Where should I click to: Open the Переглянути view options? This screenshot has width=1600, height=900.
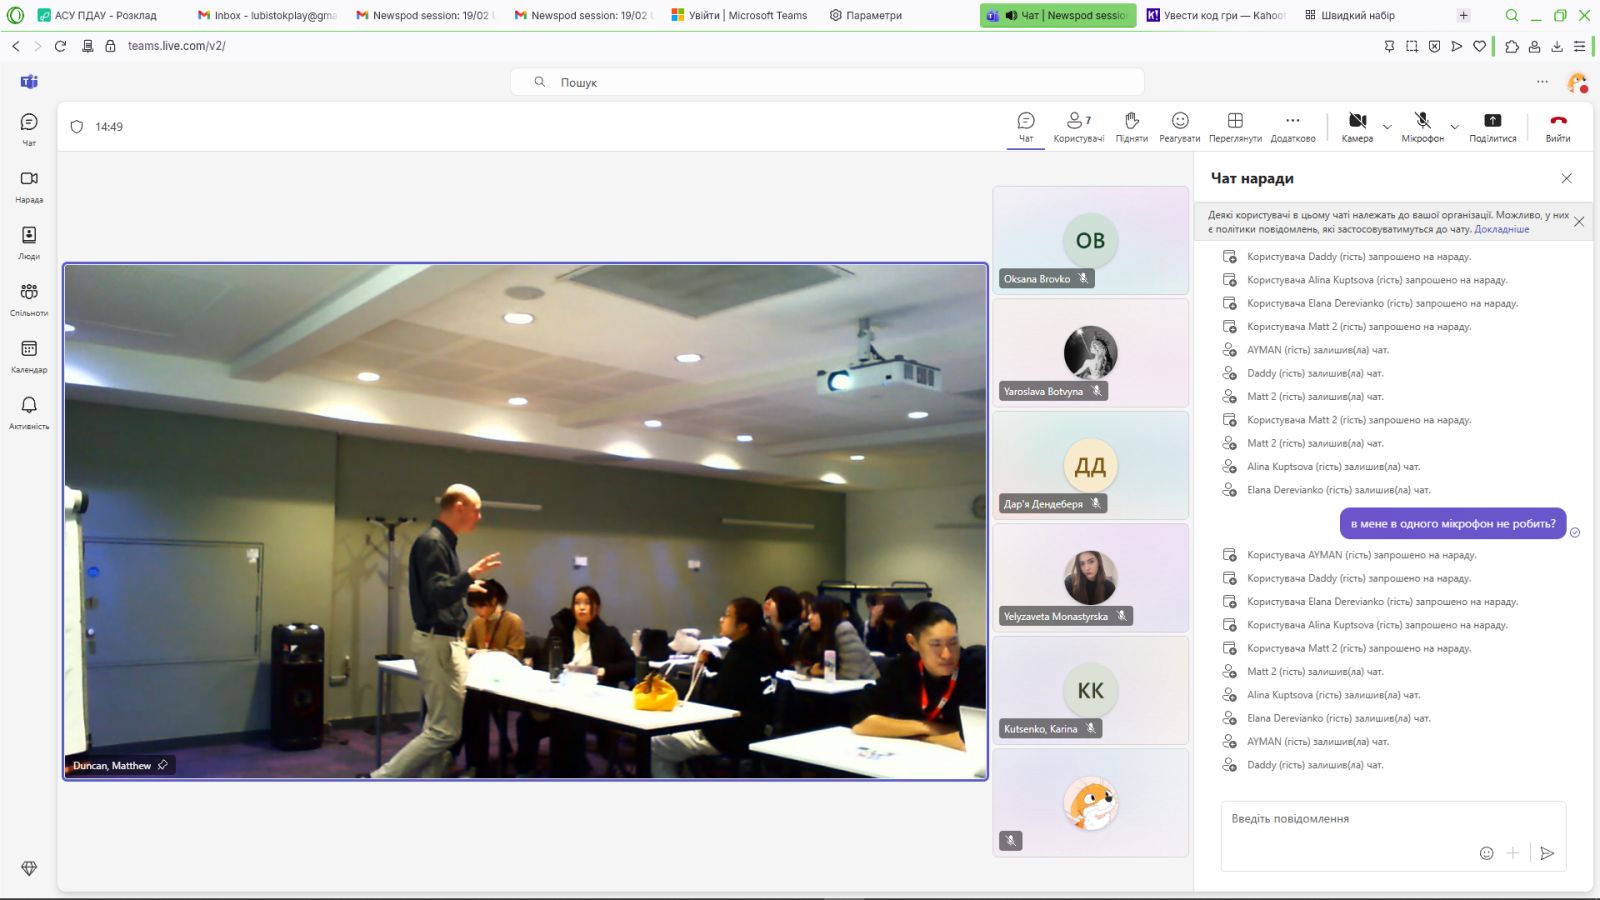pyautogui.click(x=1235, y=126)
